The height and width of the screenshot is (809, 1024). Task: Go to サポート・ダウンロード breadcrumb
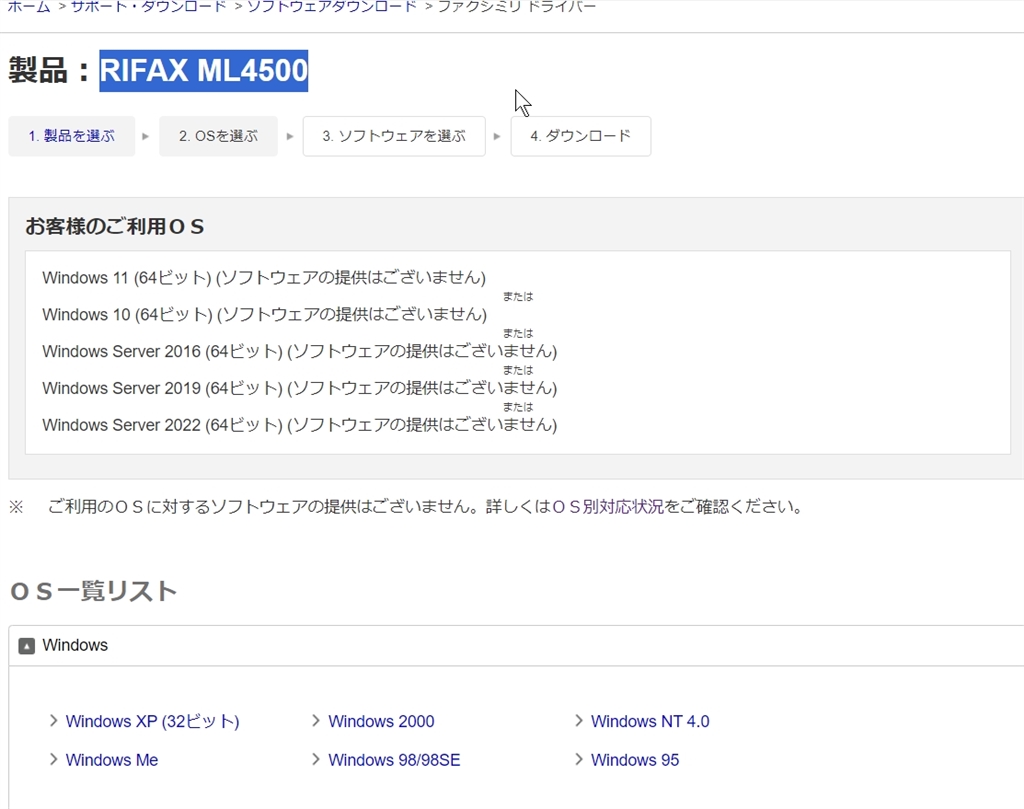148,7
